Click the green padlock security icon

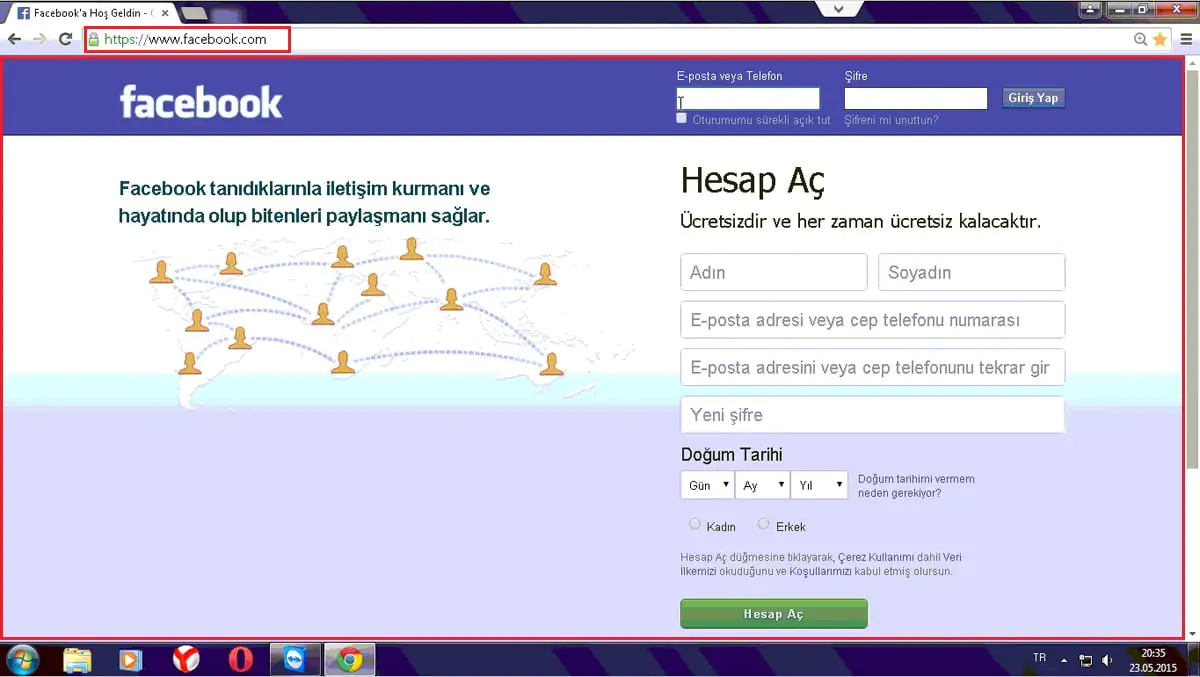[x=94, y=40]
